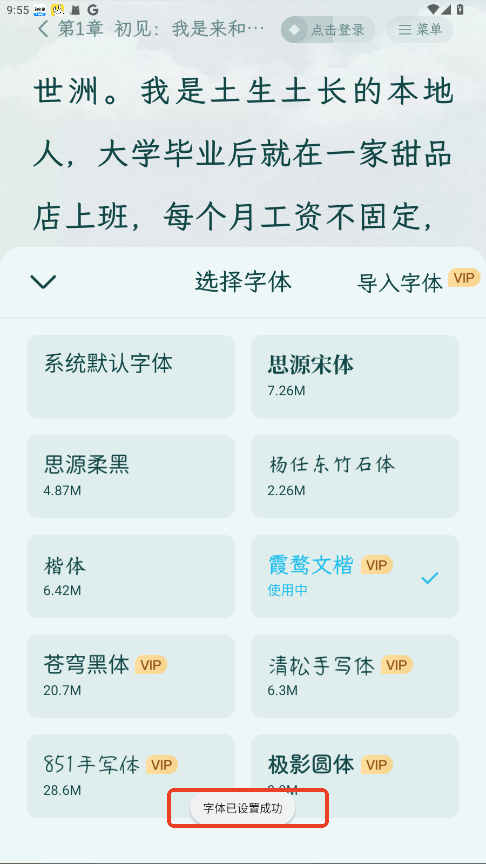Screen dimensions: 486x864
Task: Pick the 851手写体 font
Action: coord(131,775)
